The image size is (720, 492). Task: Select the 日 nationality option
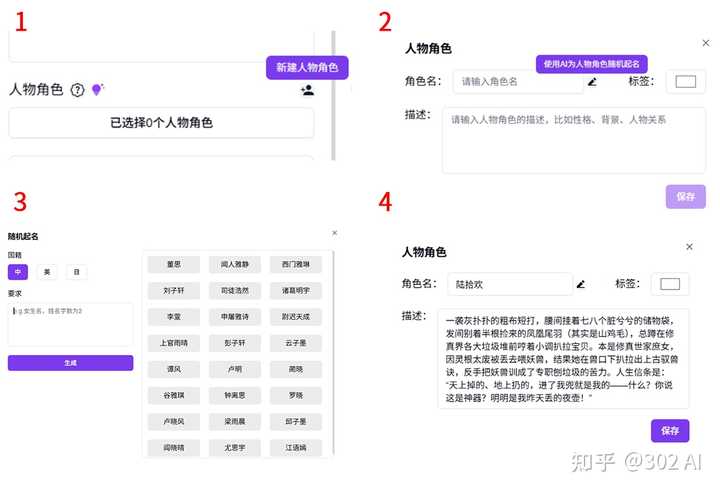[76, 272]
